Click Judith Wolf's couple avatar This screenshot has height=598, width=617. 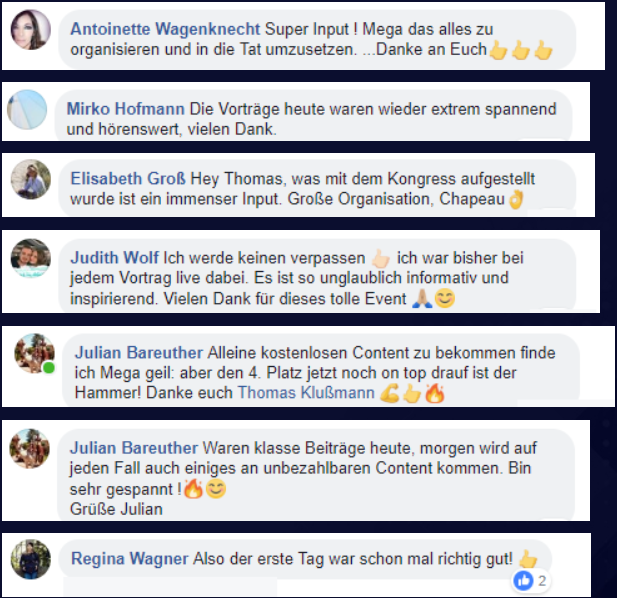[31, 258]
